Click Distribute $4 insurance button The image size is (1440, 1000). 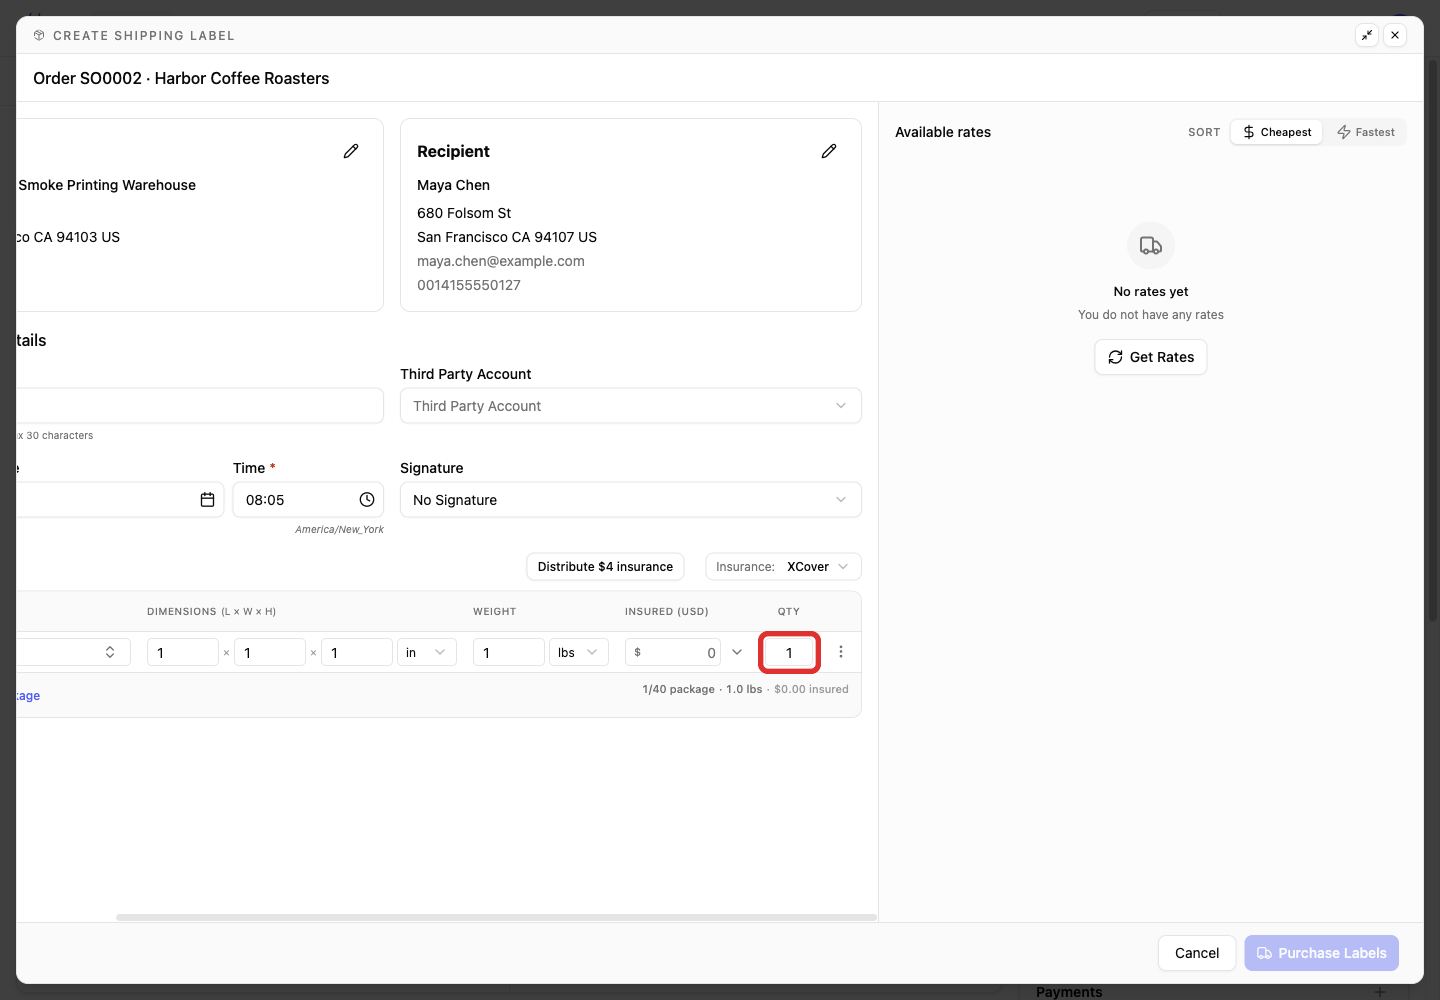coord(605,567)
